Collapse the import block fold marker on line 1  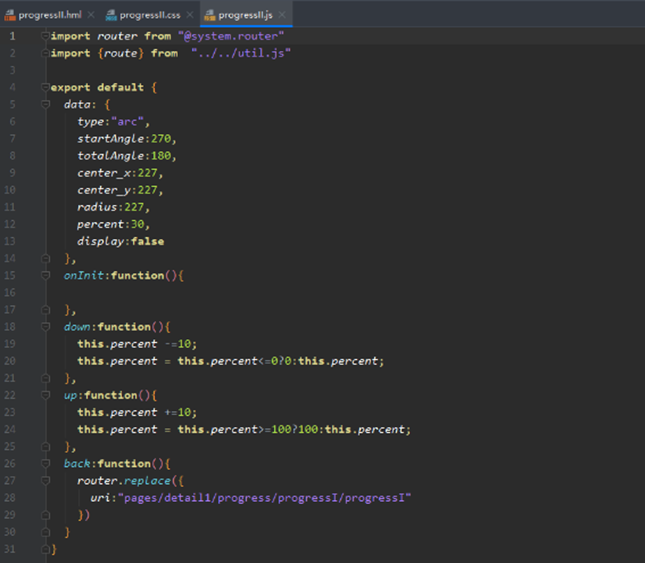click(45, 36)
